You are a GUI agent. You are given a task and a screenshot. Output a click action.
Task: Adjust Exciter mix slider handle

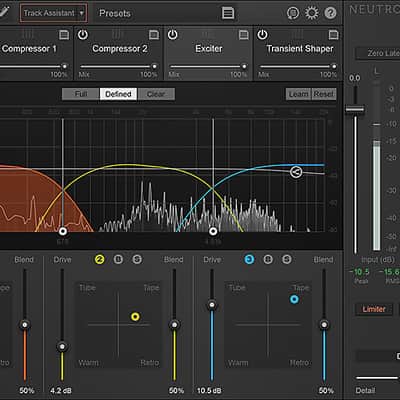click(244, 66)
